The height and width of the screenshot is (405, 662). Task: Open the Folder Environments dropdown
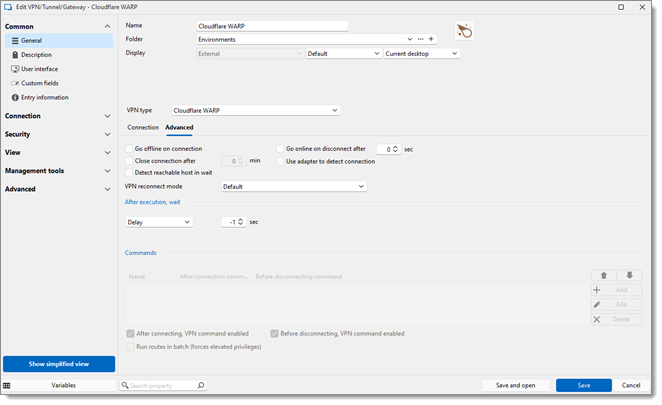click(410, 39)
